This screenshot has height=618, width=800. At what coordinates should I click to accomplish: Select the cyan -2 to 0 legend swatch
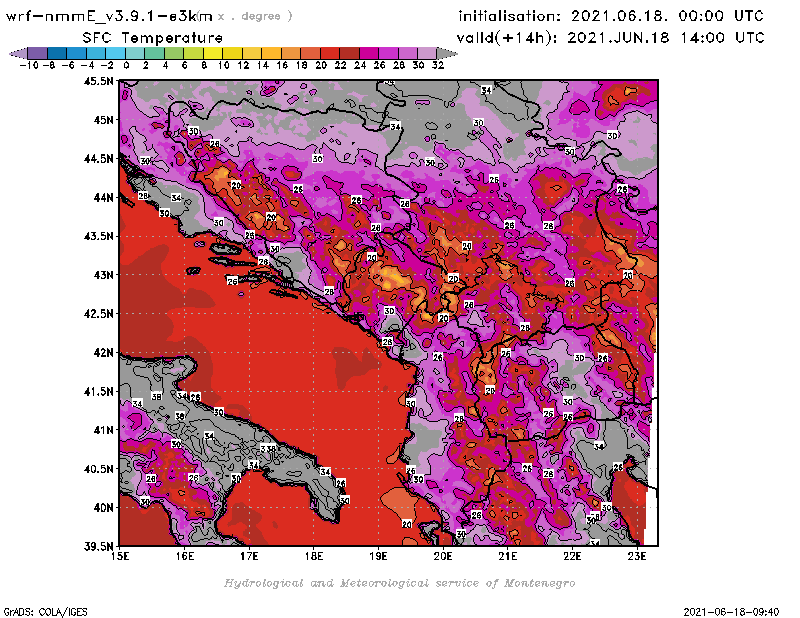click(x=115, y=53)
